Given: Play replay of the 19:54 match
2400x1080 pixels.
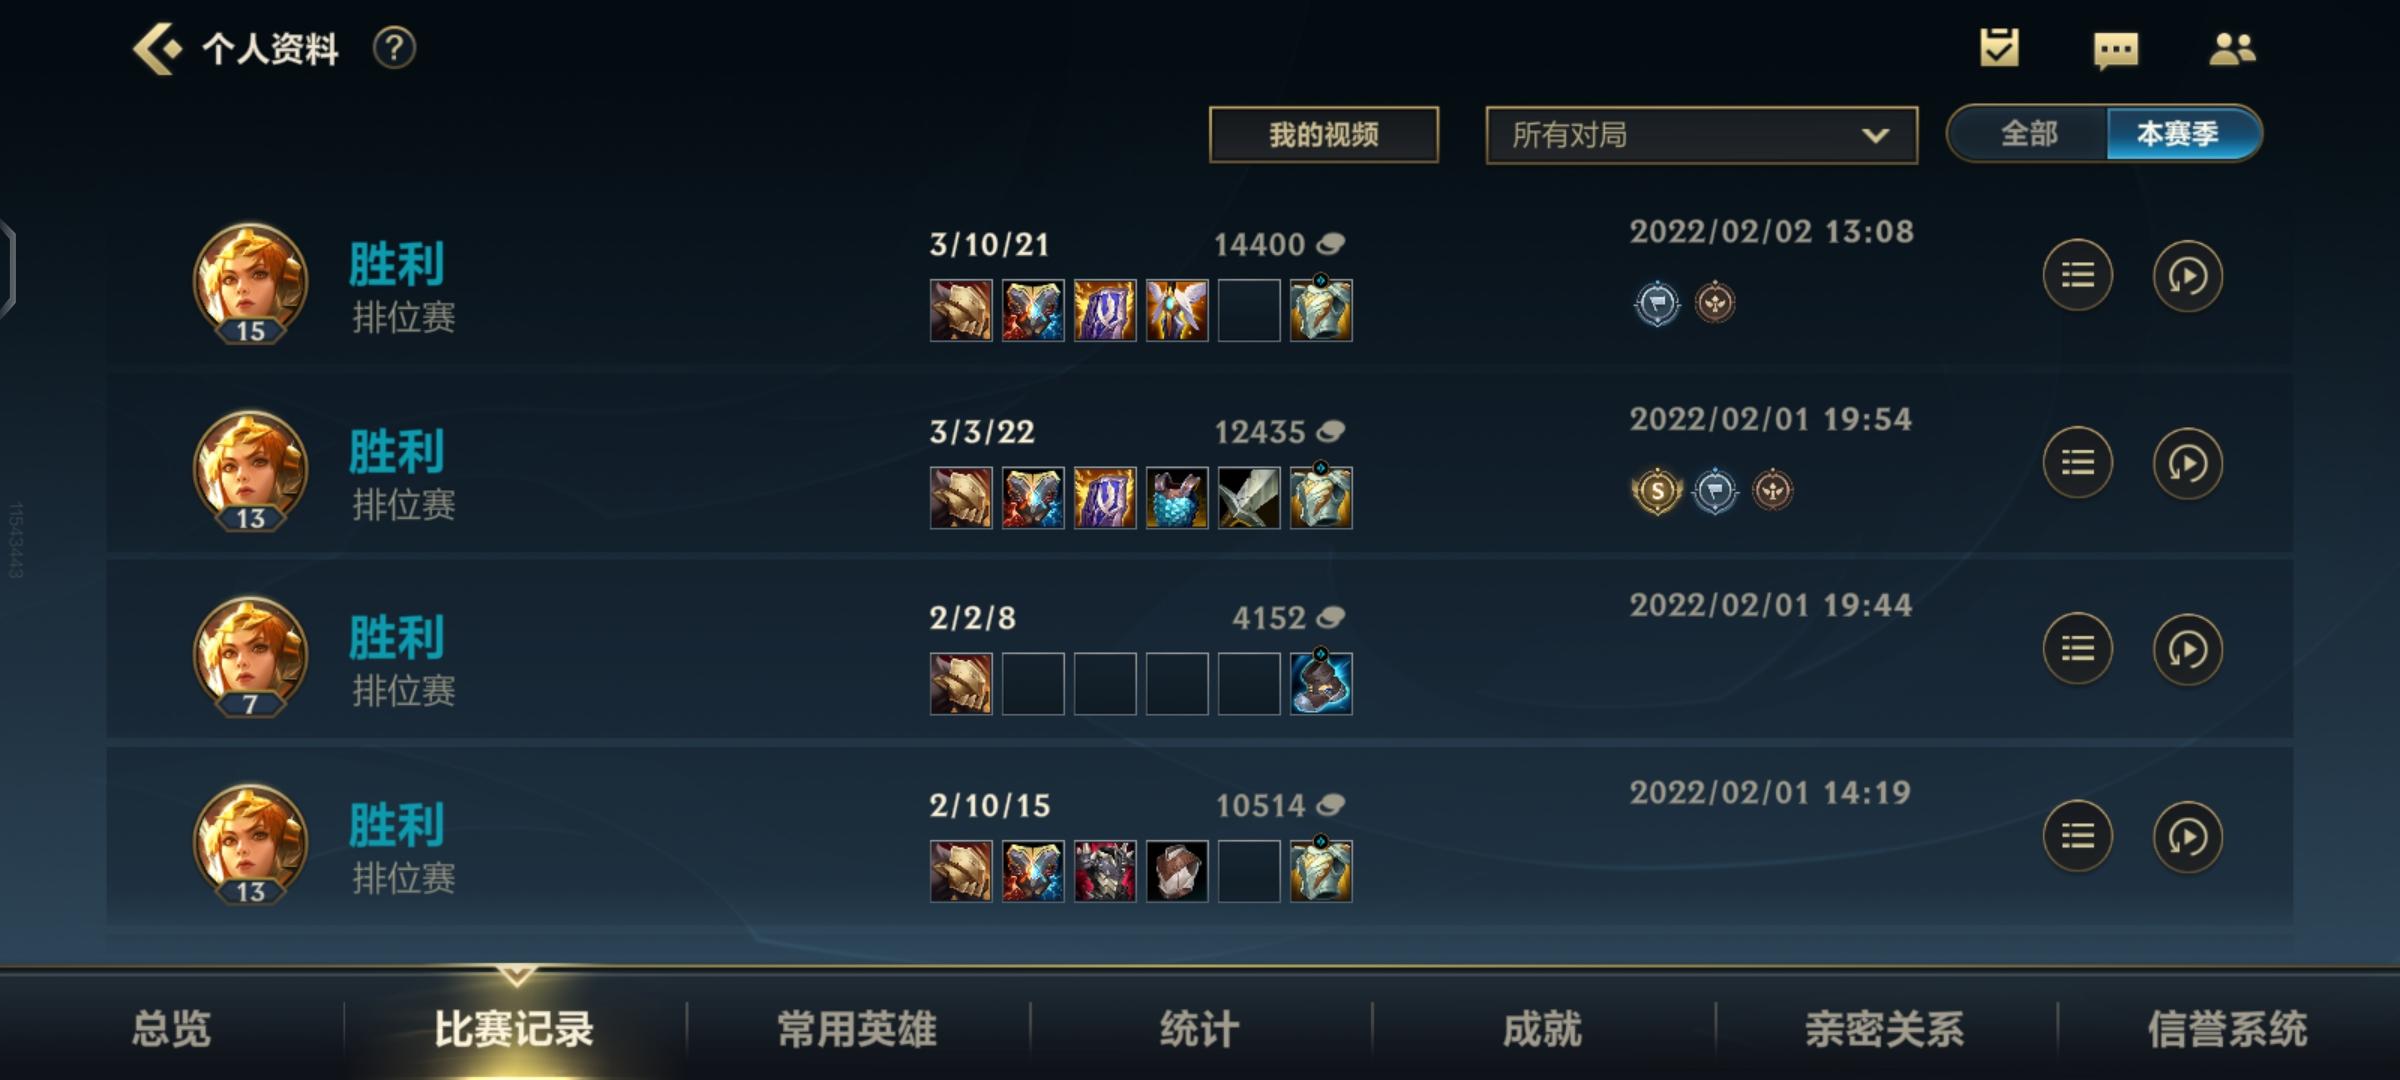Looking at the screenshot, I should point(2187,463).
